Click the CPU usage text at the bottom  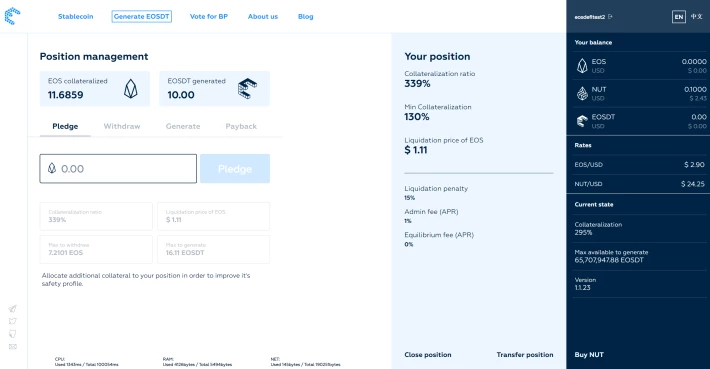(86, 362)
